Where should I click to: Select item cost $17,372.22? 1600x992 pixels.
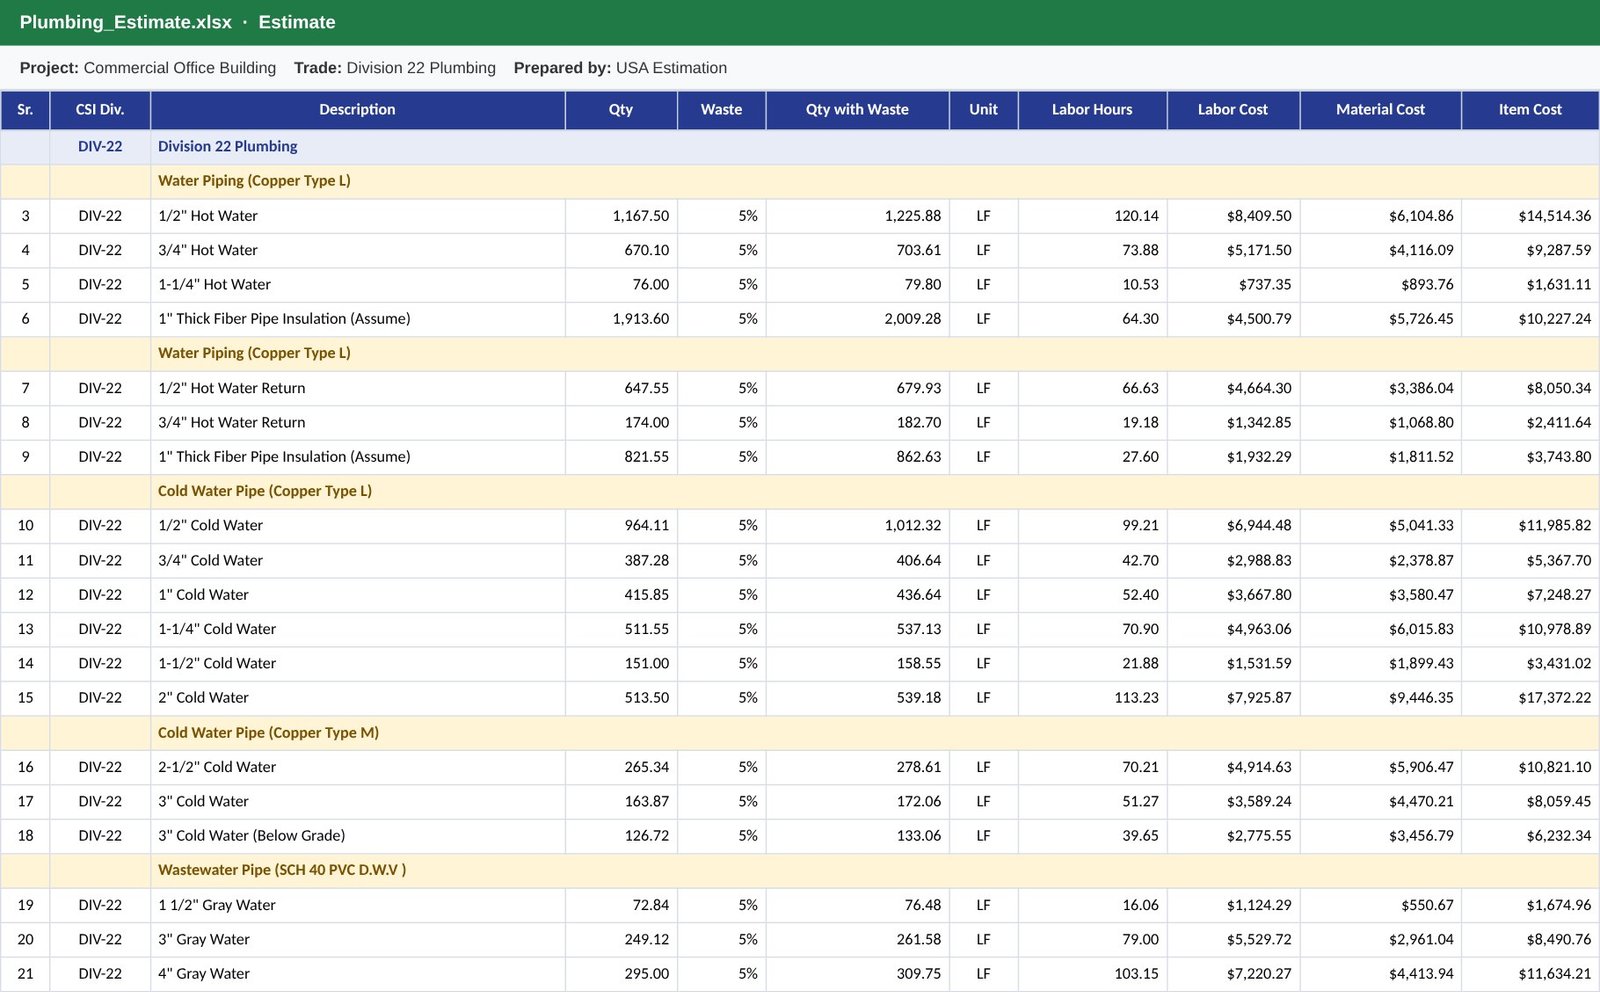1530,698
